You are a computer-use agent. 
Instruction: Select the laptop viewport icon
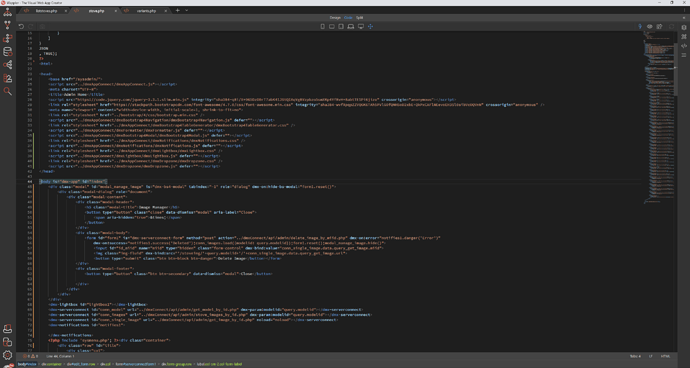click(x=351, y=27)
